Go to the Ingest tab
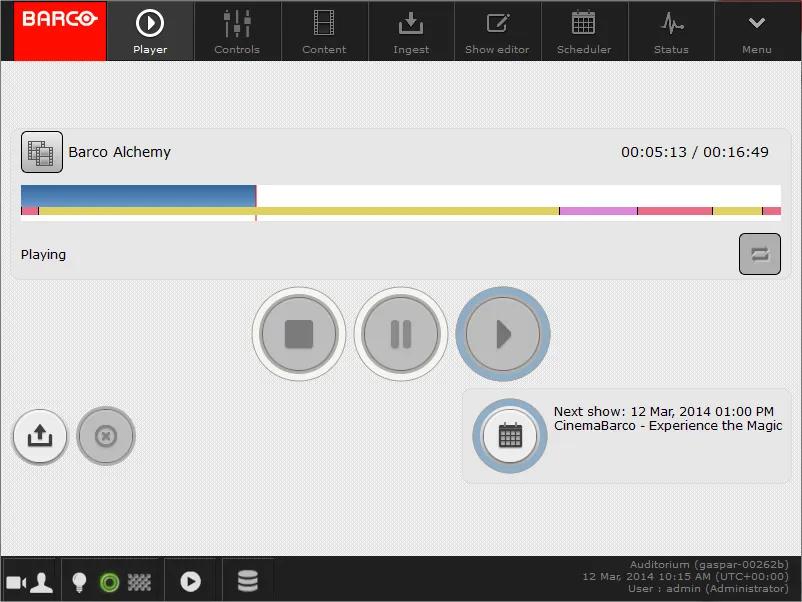The width and height of the screenshot is (802, 602). (411, 31)
